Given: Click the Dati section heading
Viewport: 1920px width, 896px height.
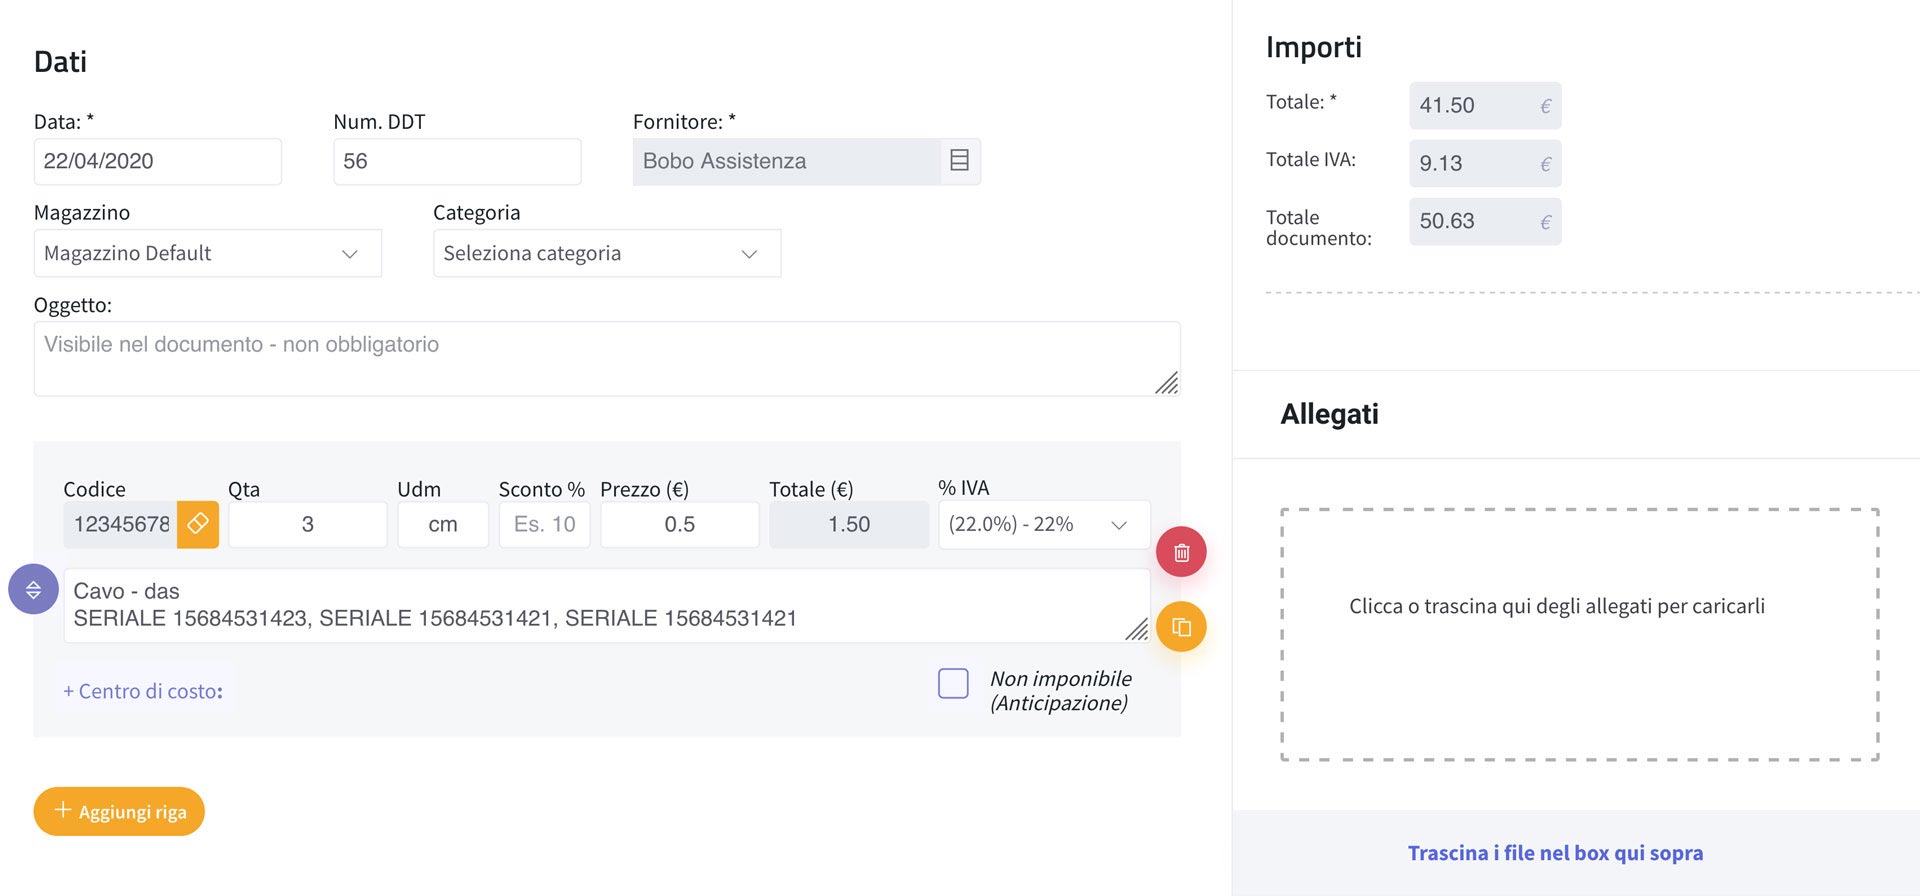Looking at the screenshot, I should [x=60, y=62].
